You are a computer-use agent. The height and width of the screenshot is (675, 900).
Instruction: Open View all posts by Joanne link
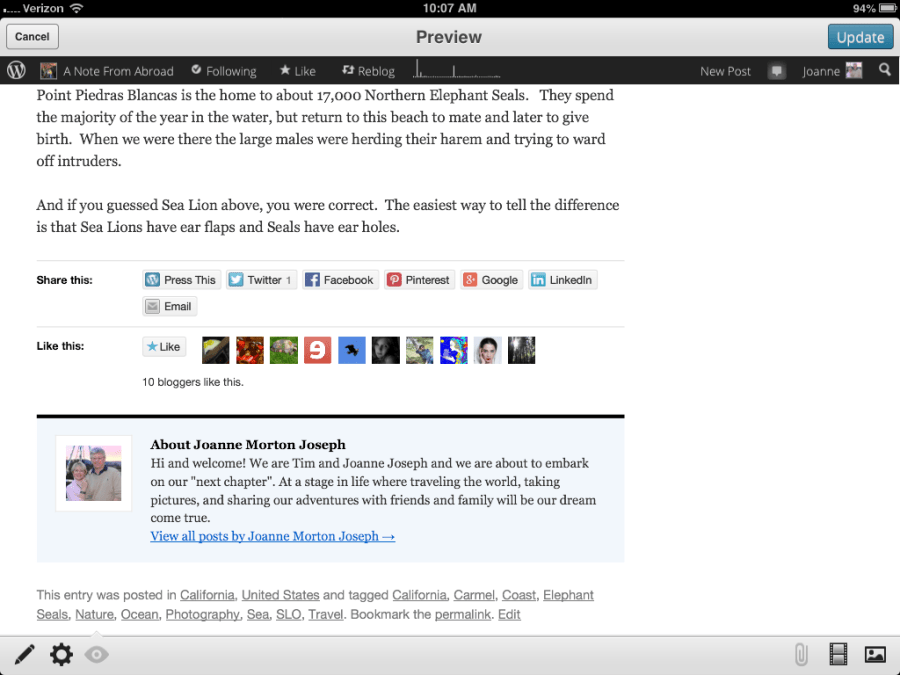272,536
